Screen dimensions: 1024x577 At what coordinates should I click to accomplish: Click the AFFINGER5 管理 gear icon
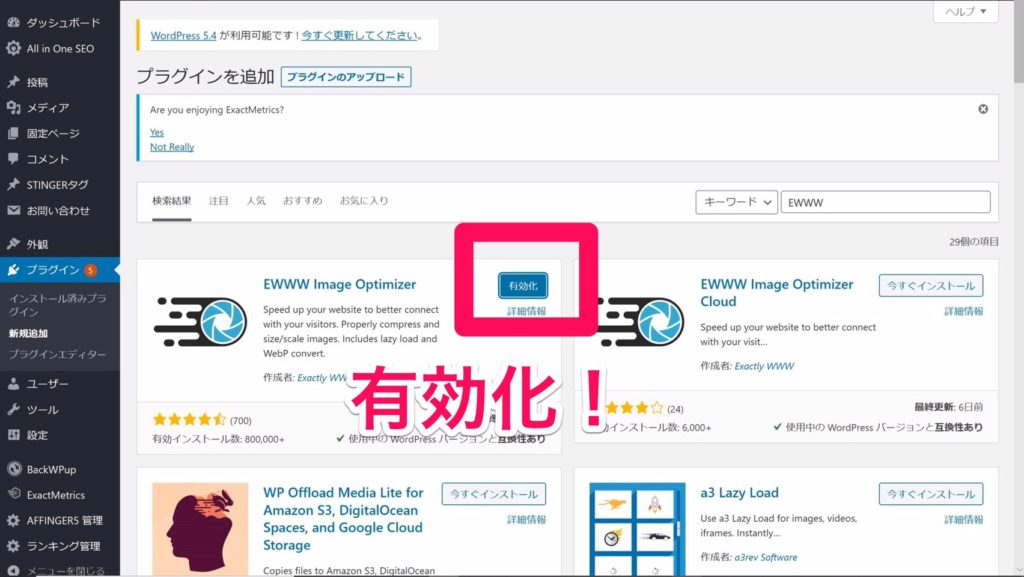[13, 520]
